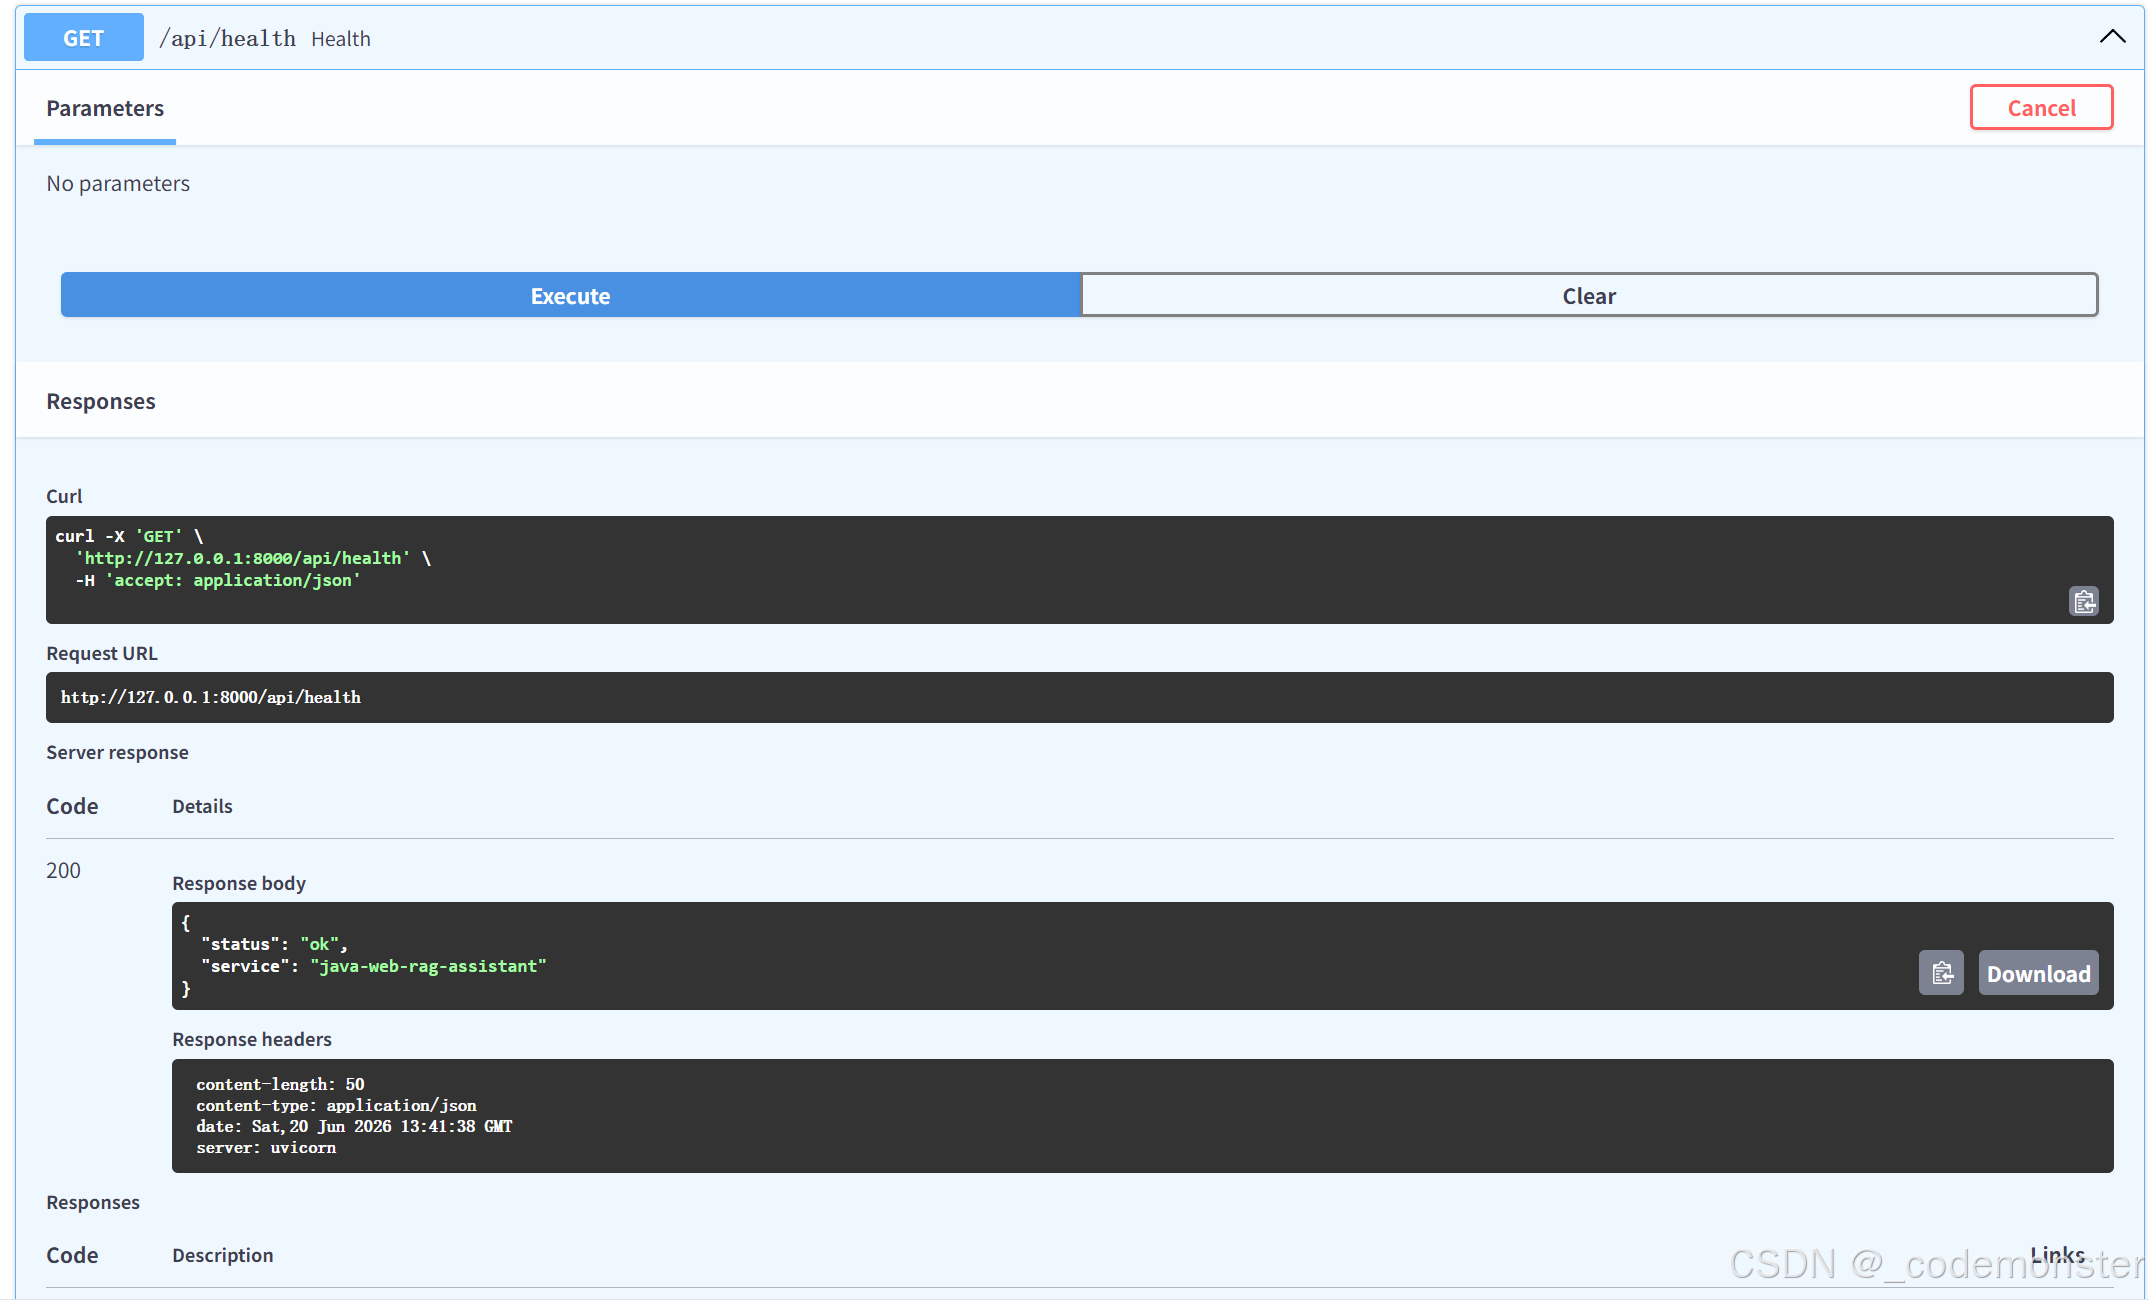Screen dimensions: 2149x1300
Task: Click the accept: application/json curl line
Action: pyautogui.click(x=218, y=580)
